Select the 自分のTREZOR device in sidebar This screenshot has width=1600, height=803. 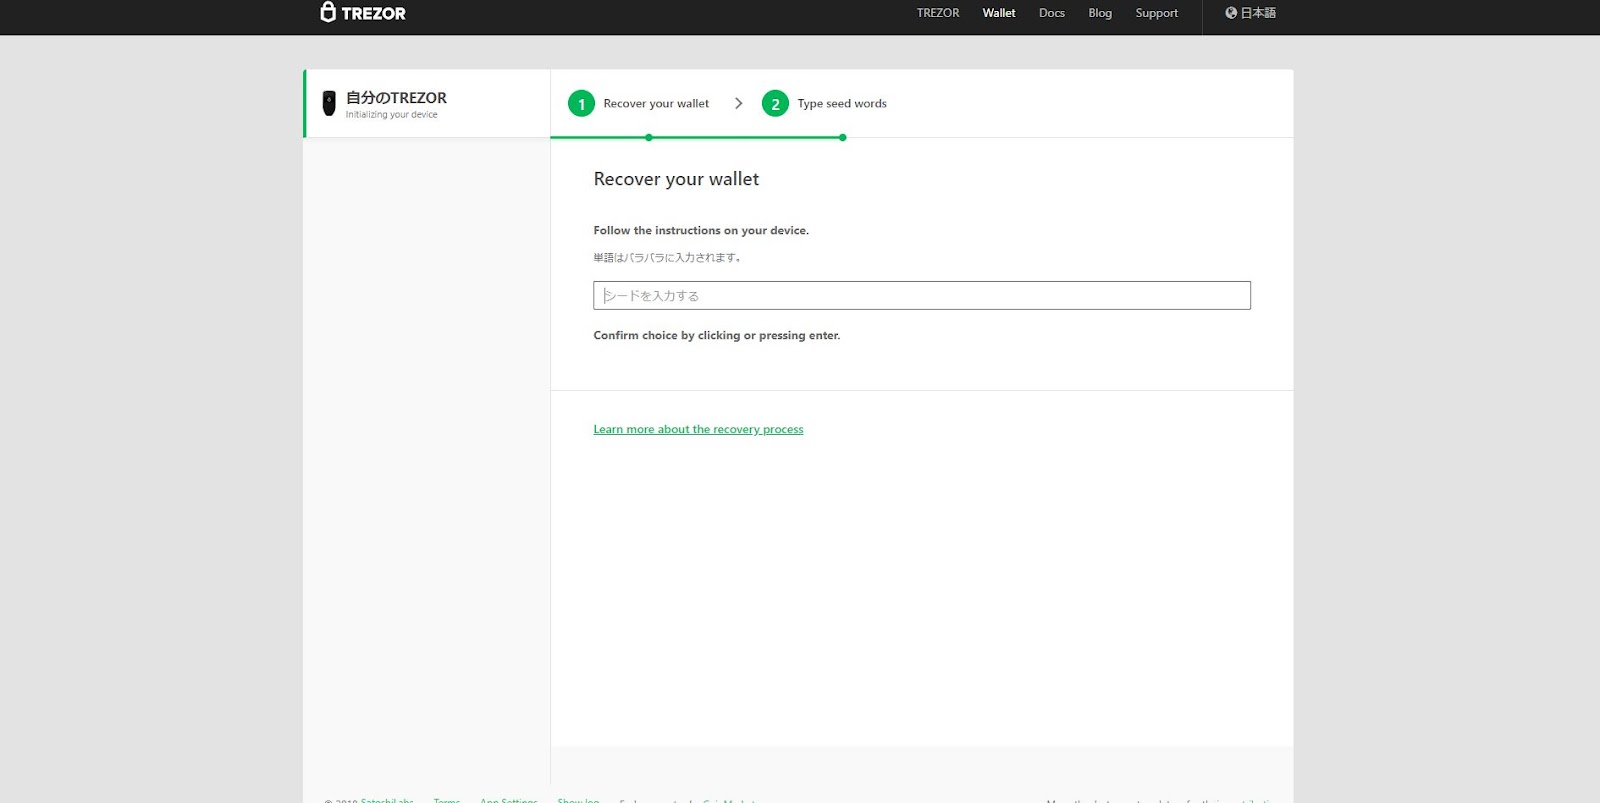427,104
